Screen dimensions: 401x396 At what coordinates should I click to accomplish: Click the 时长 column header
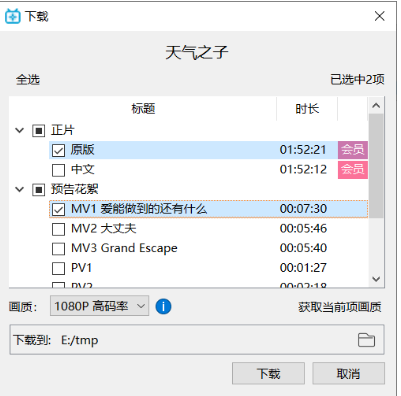click(307, 109)
